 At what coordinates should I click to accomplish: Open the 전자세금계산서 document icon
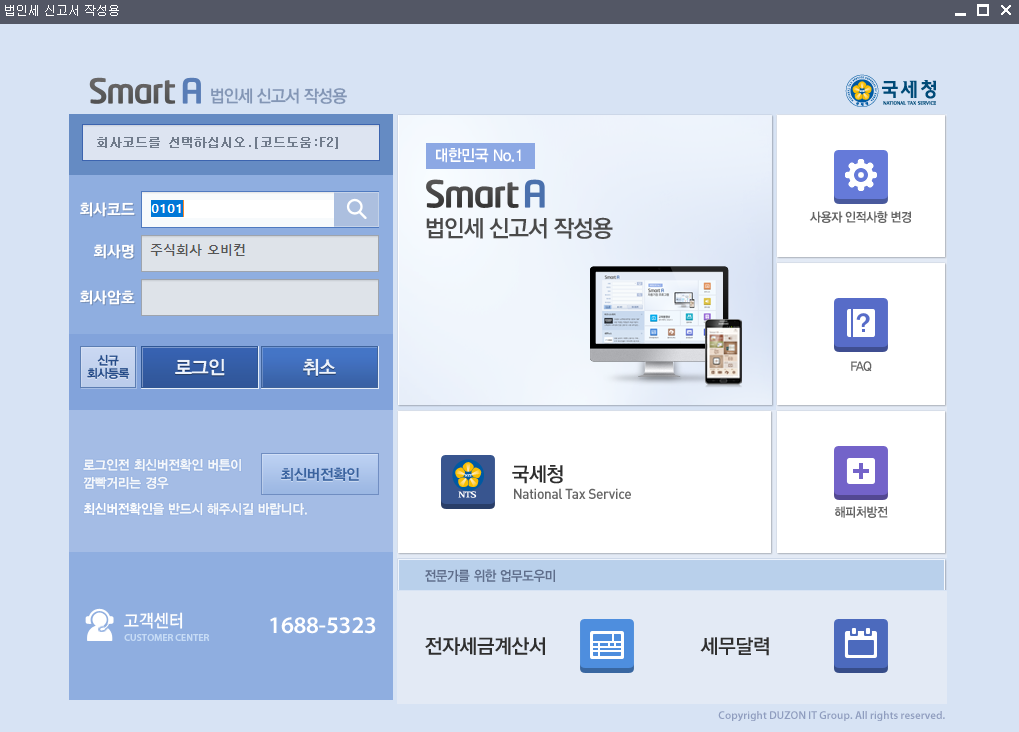606,646
